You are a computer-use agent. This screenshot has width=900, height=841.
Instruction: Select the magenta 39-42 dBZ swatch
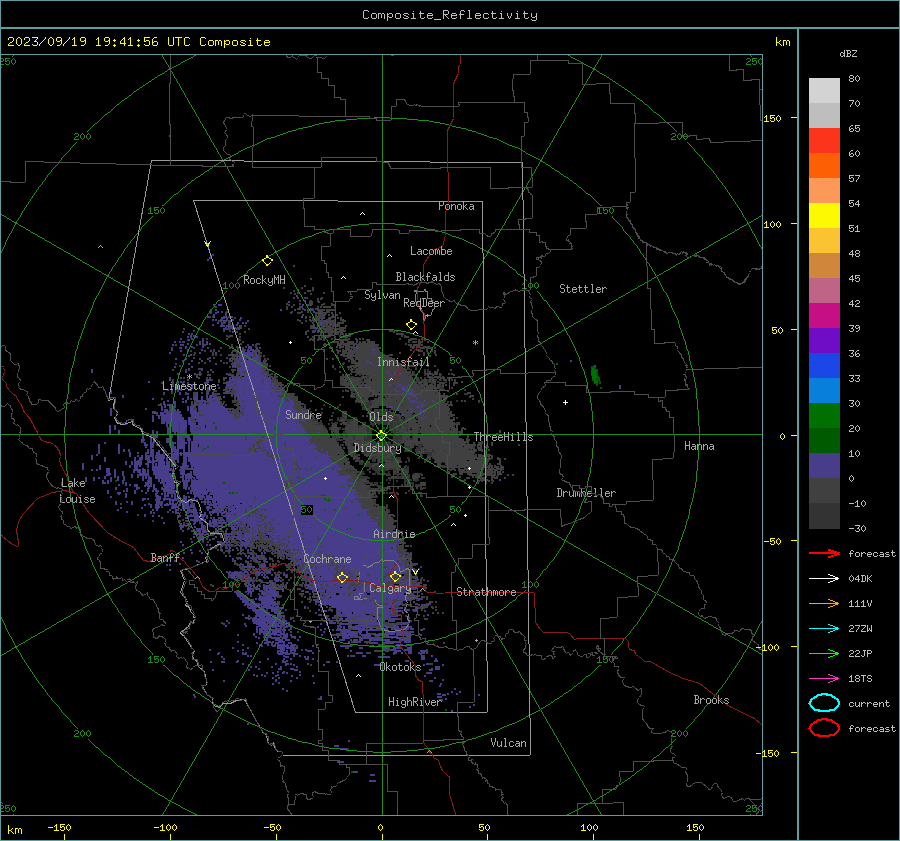pyautogui.click(x=824, y=316)
